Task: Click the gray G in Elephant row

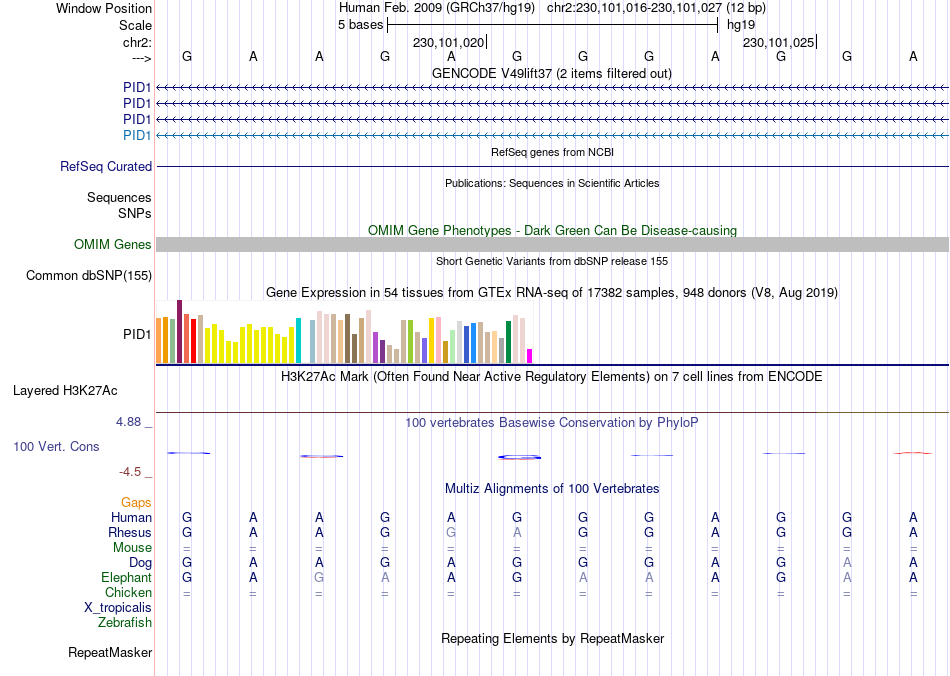Action: pyautogui.click(x=319, y=577)
